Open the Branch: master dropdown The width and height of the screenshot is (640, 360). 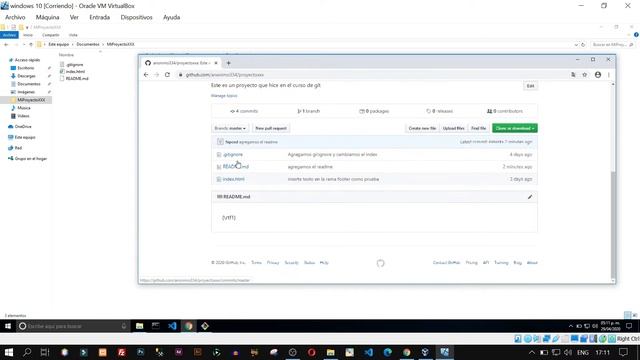click(x=230, y=128)
